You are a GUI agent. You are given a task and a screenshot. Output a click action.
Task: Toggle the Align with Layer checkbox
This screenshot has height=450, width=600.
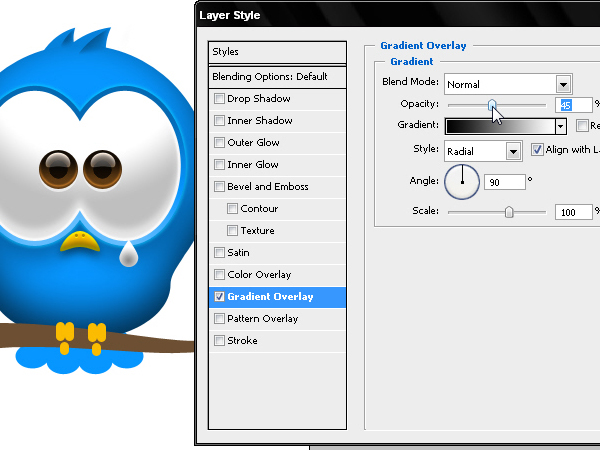click(537, 149)
